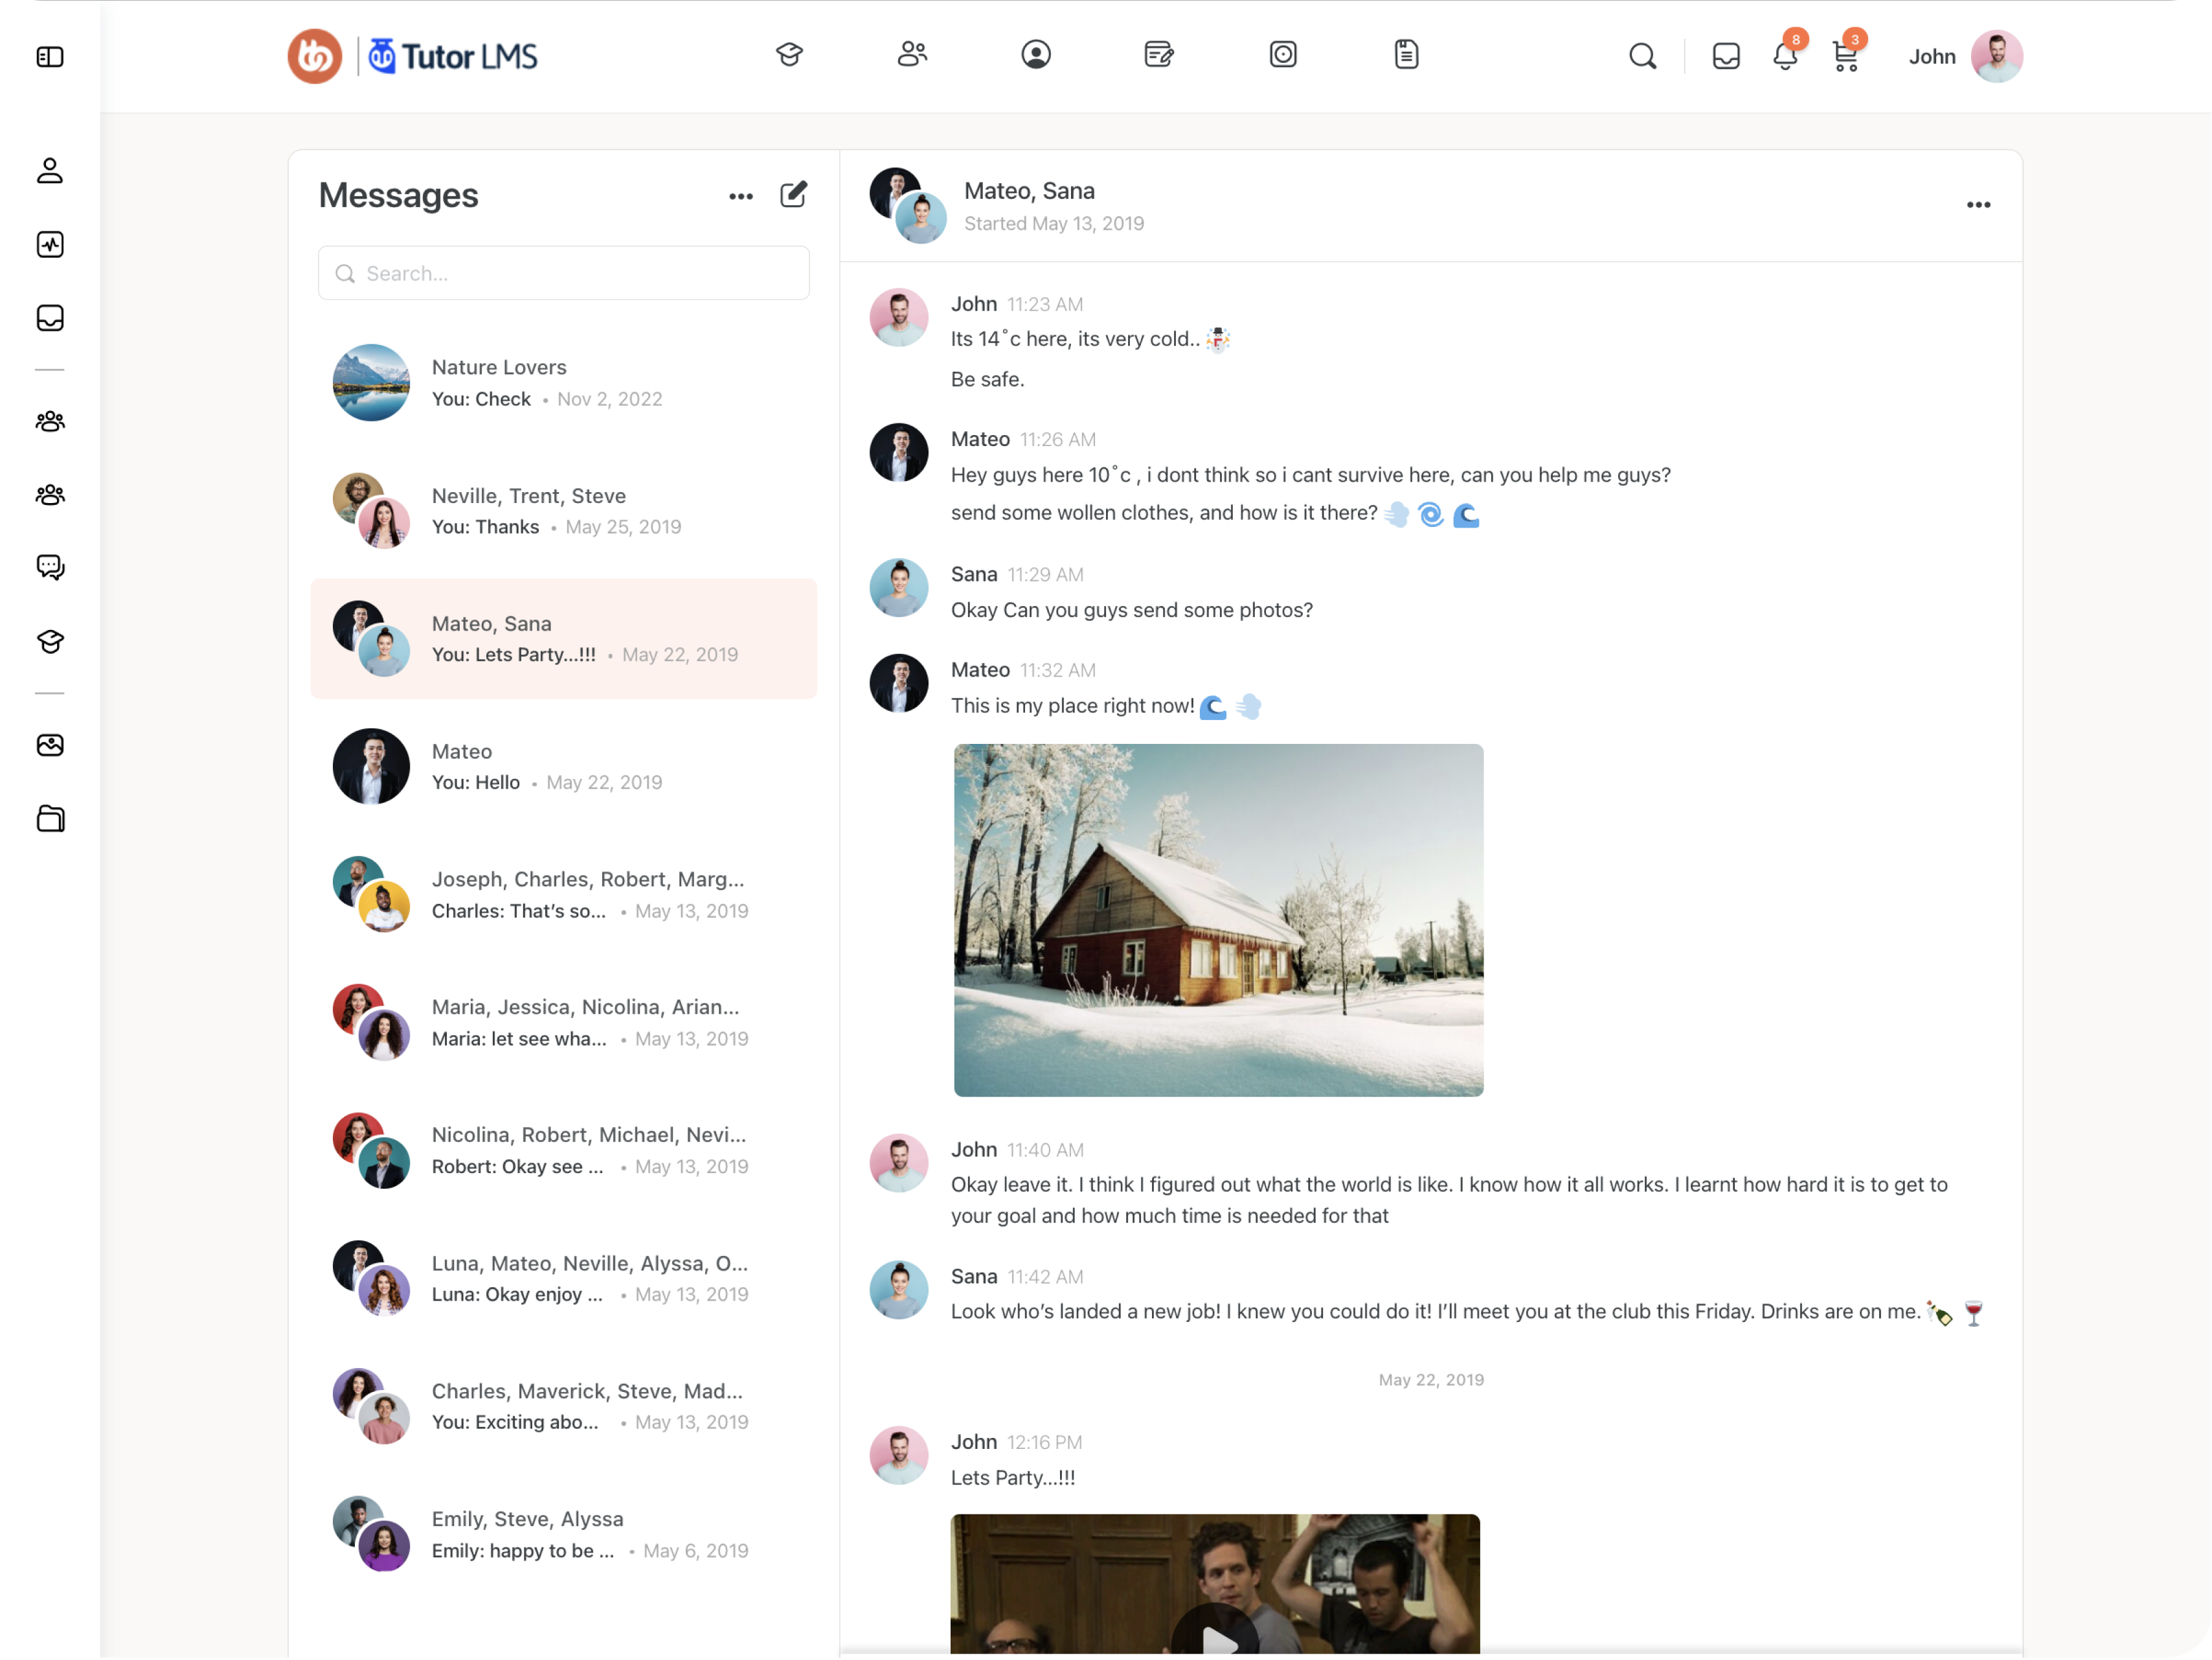The image size is (2212, 1660).
Task: Open the activity feed icon in left sidebar
Action: (50, 244)
